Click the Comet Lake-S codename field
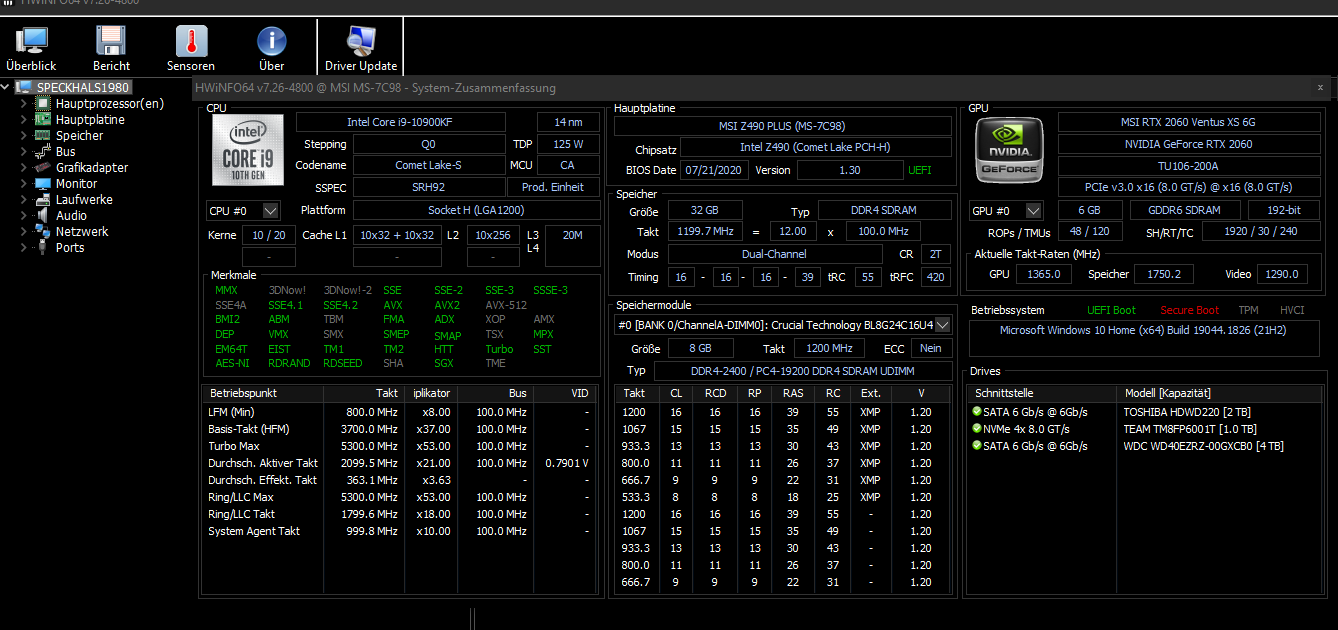 point(428,166)
